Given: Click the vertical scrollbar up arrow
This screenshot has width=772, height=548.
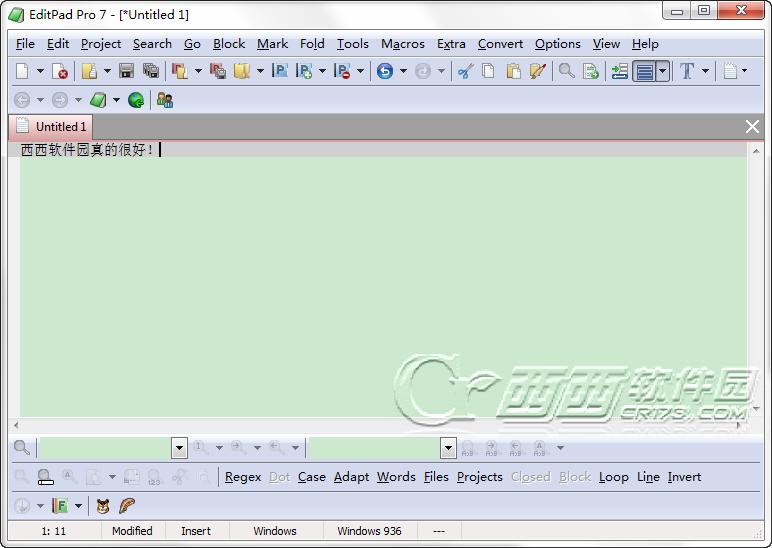Looking at the screenshot, I should [x=756, y=151].
